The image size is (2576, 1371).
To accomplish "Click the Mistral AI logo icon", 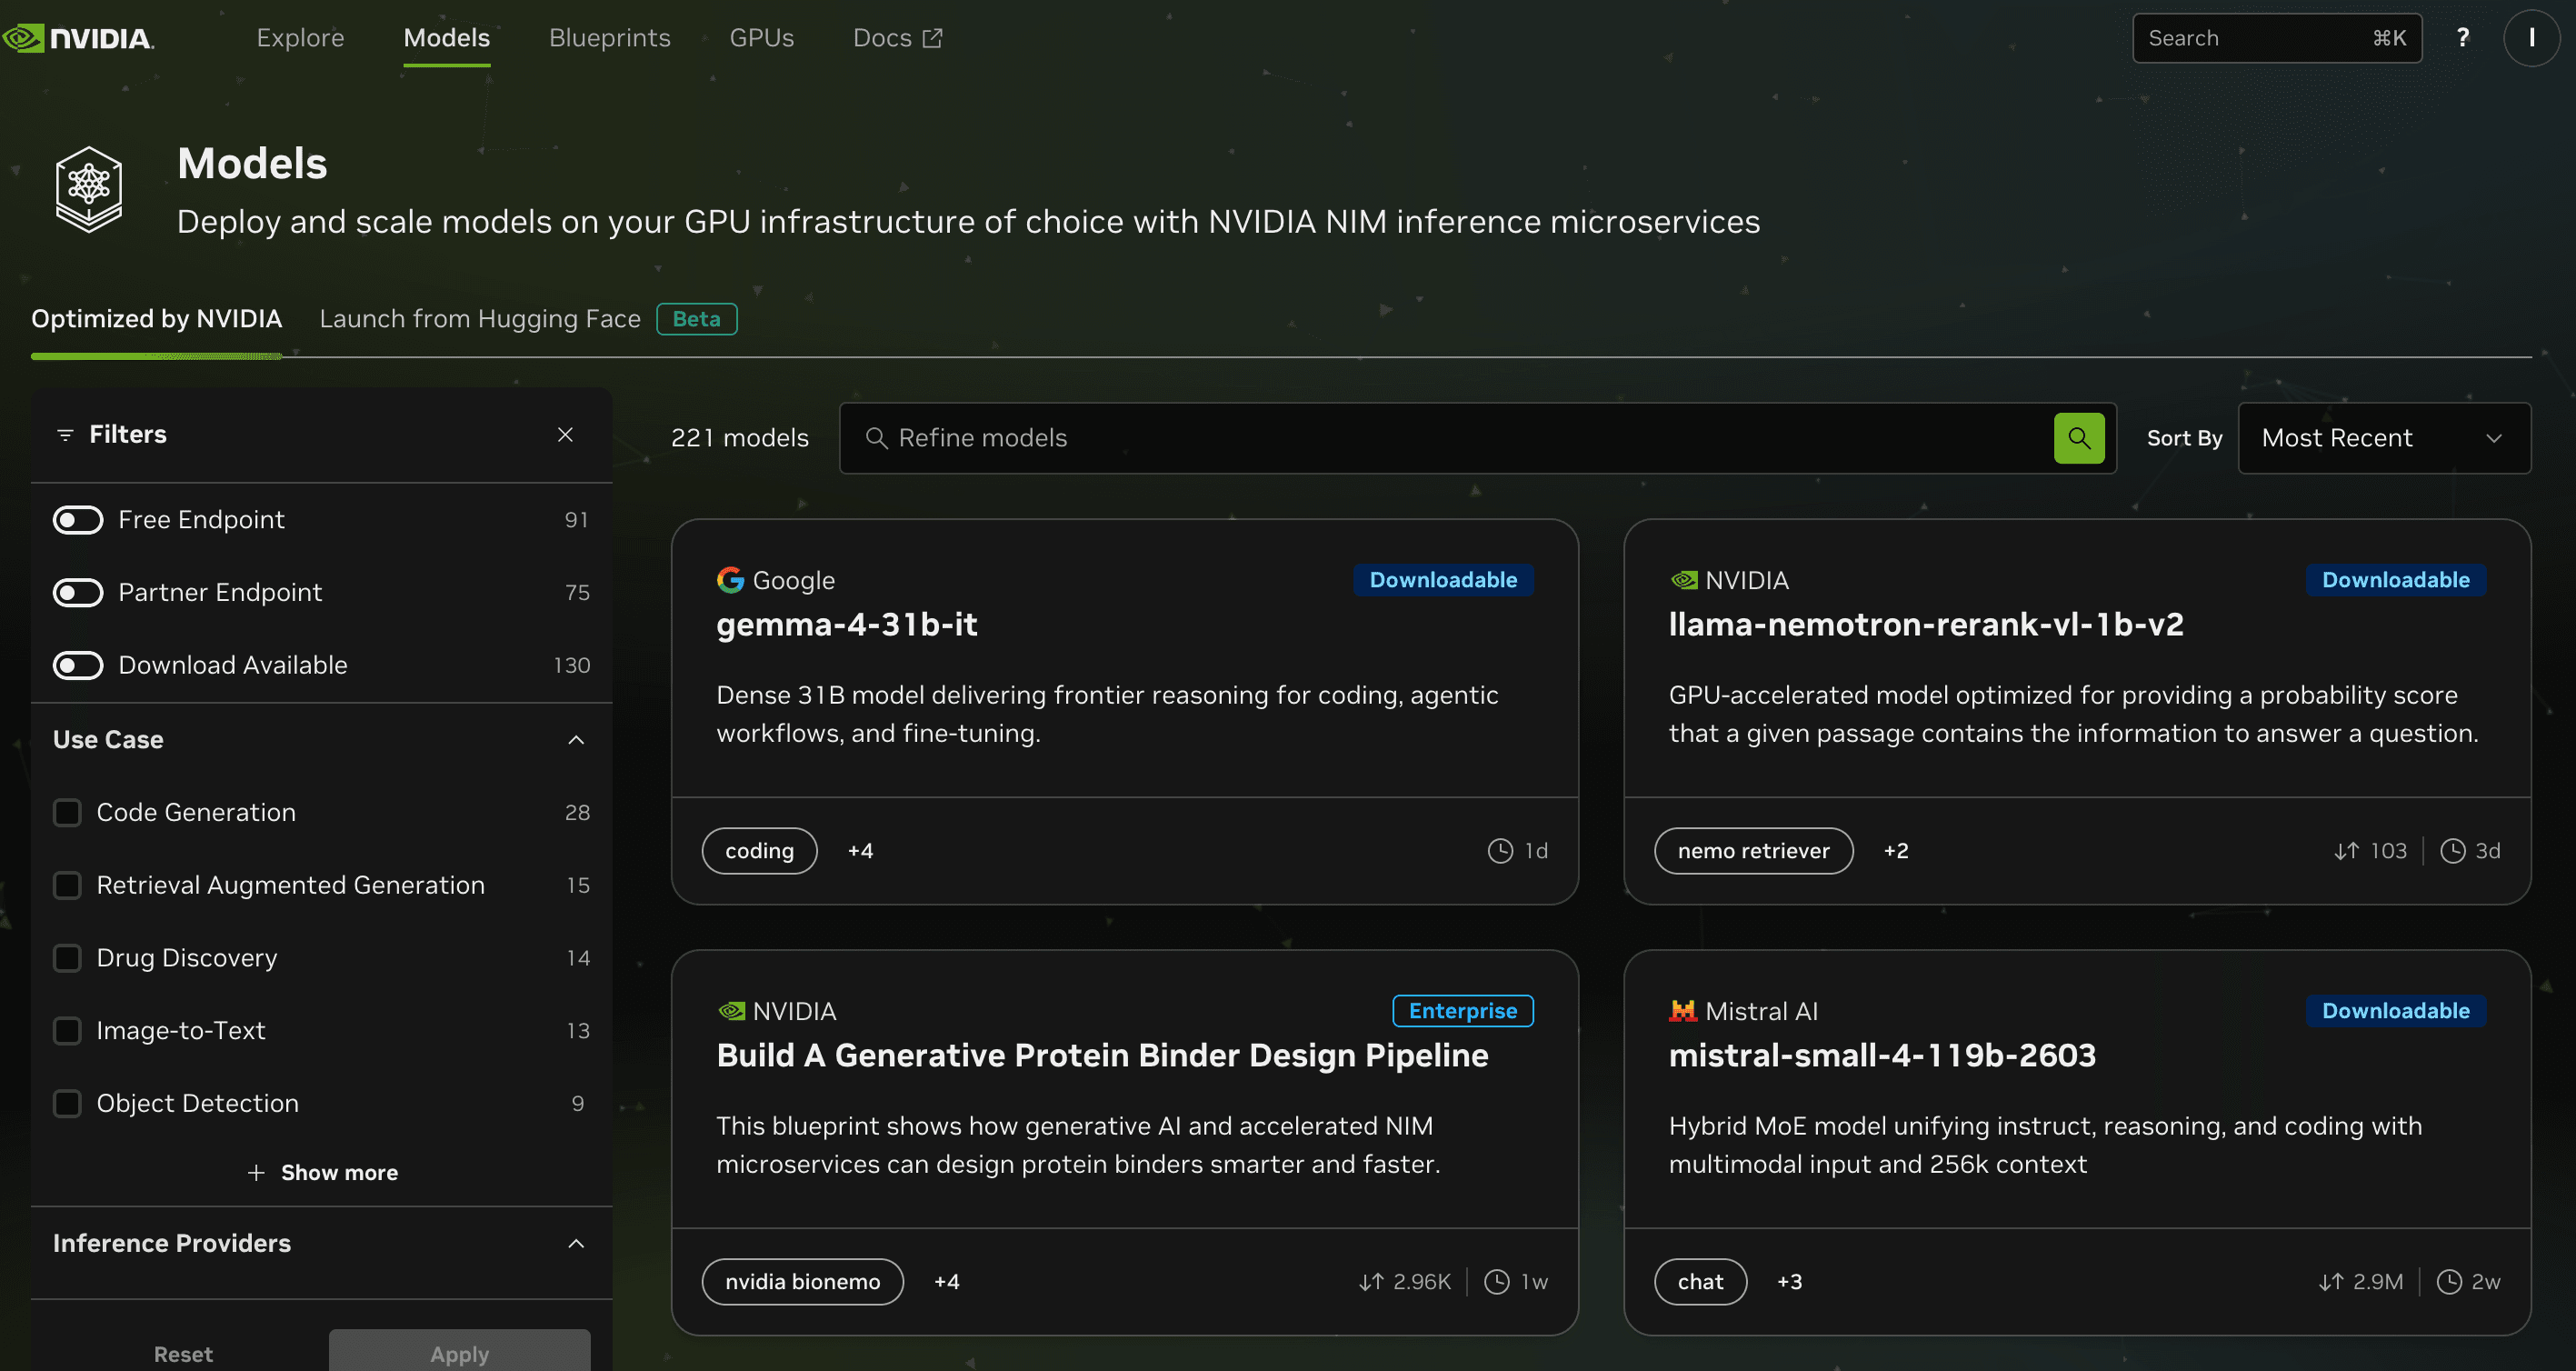I will (x=1682, y=1011).
